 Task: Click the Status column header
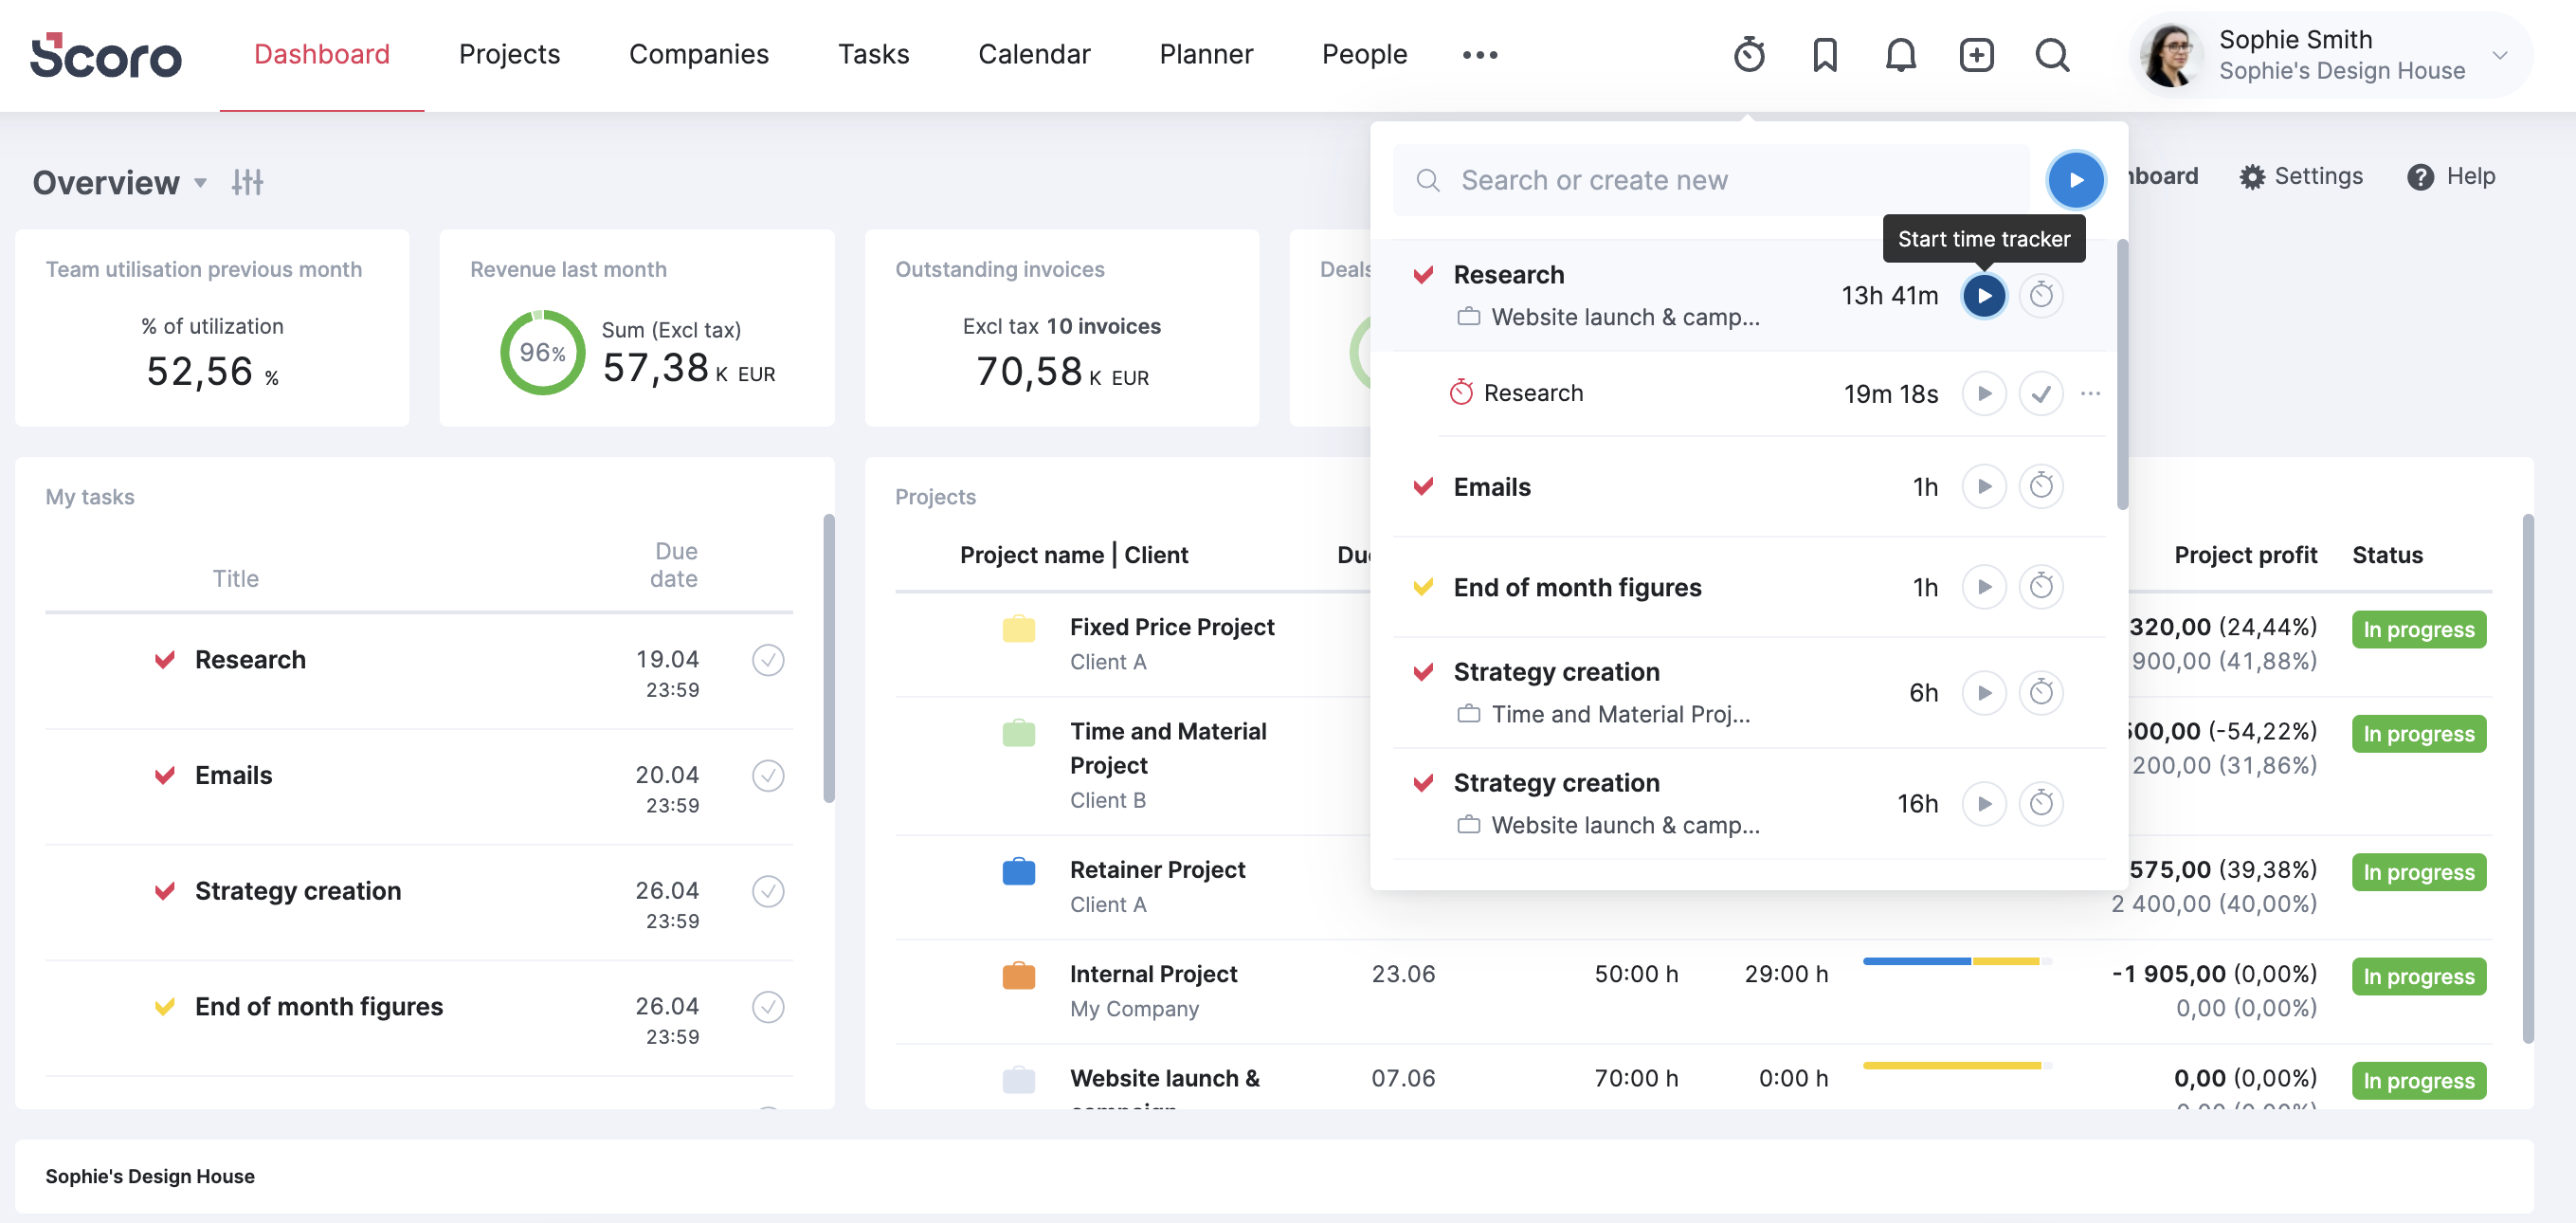(x=2387, y=555)
